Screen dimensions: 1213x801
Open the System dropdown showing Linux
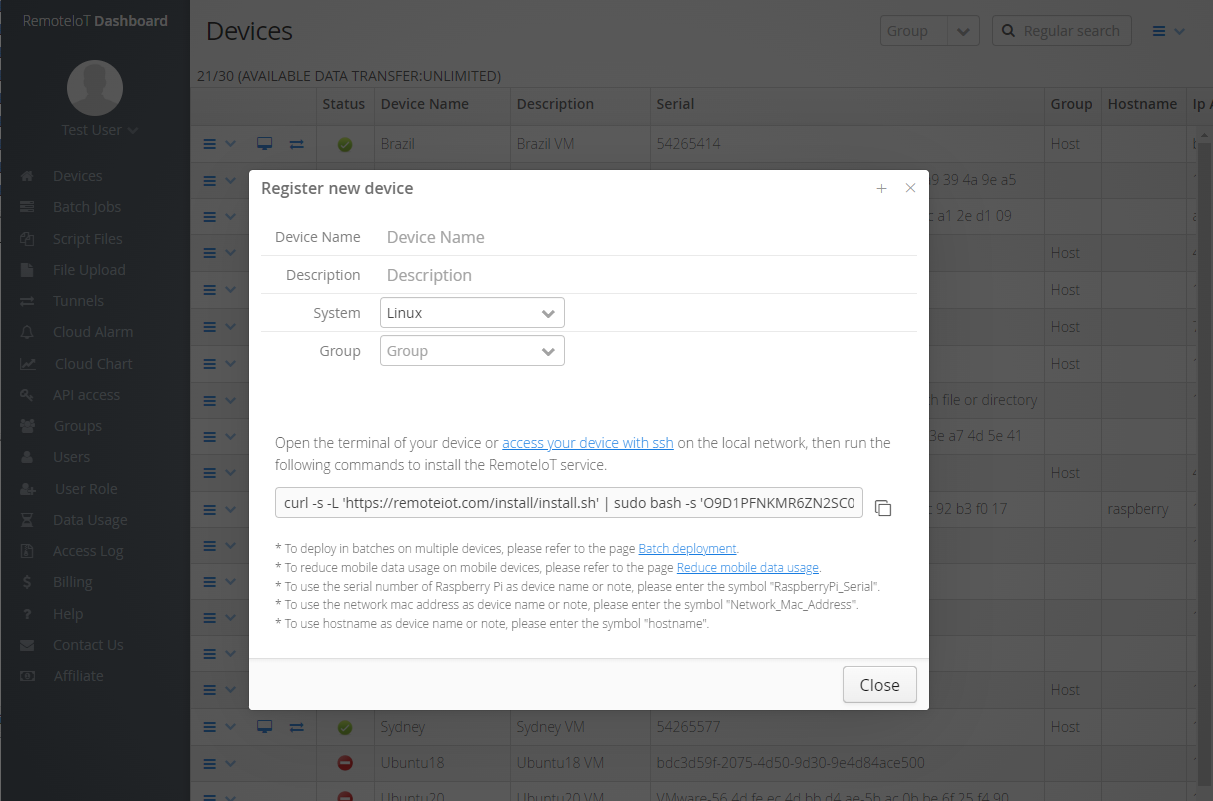pyautogui.click(x=472, y=313)
